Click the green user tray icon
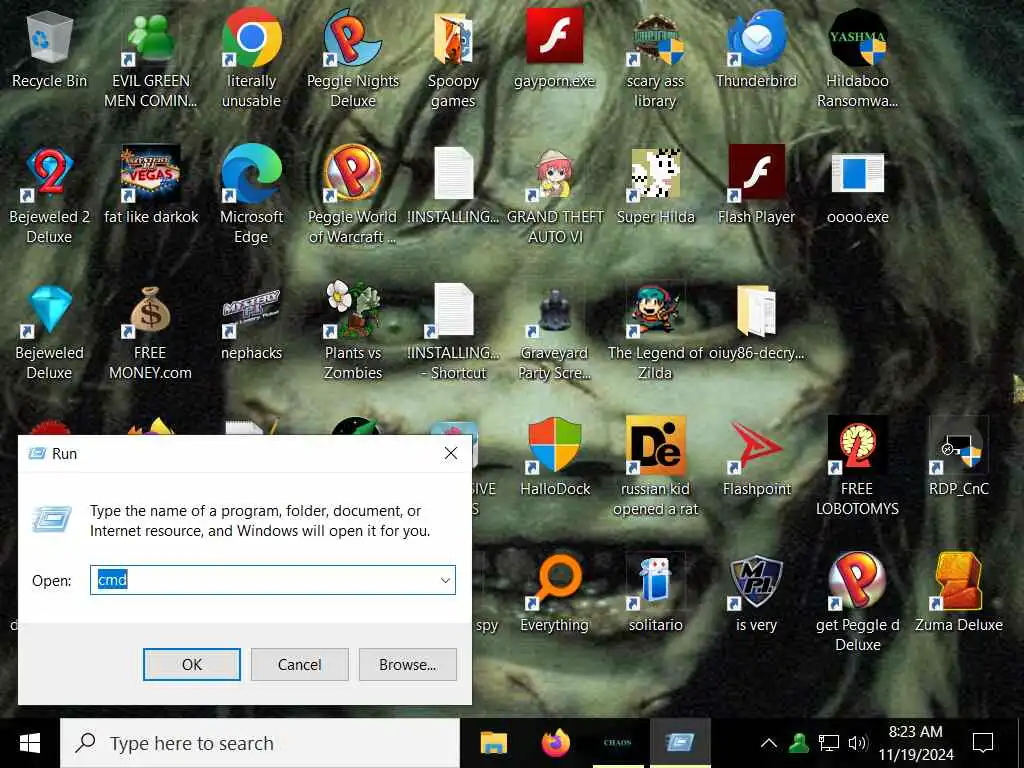This screenshot has height=768, width=1024. (x=798, y=743)
